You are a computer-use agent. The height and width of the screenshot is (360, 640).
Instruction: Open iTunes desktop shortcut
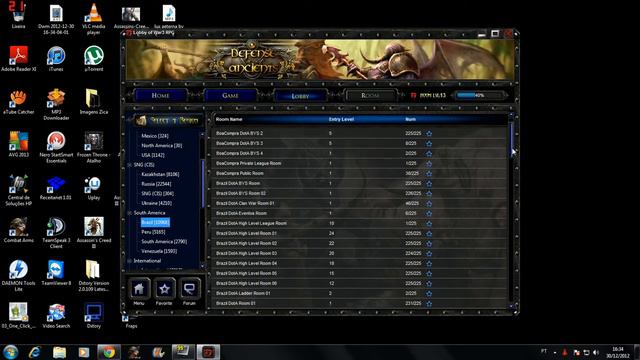pyautogui.click(x=56, y=59)
